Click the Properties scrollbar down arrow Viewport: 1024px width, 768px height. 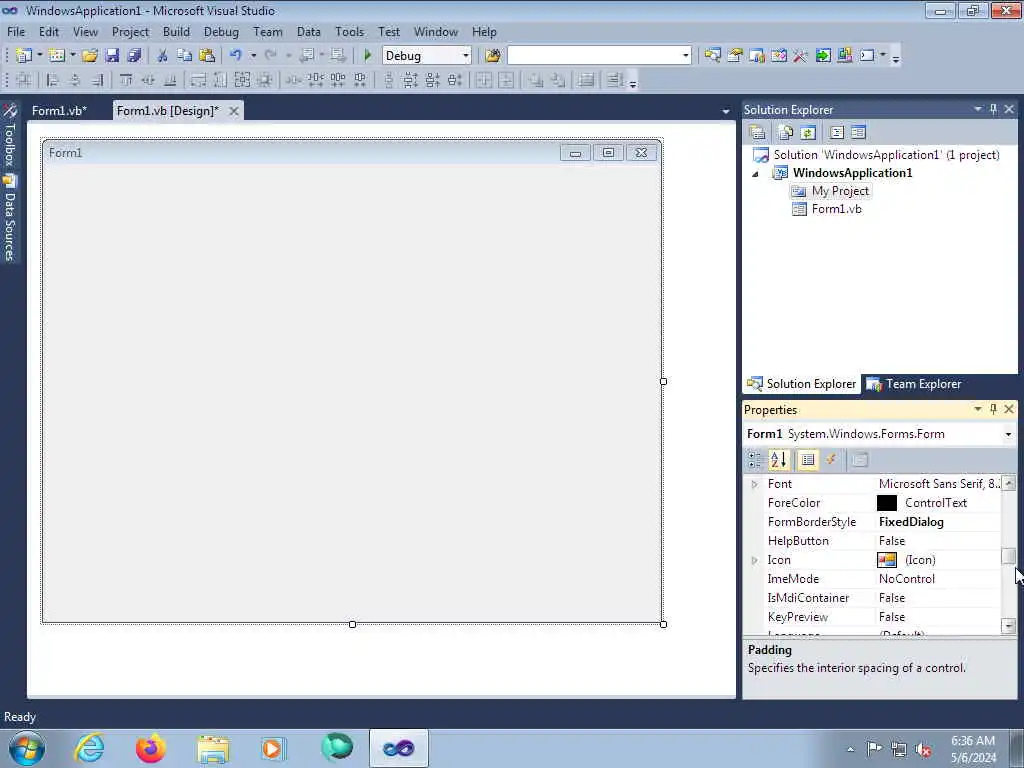[1008, 626]
